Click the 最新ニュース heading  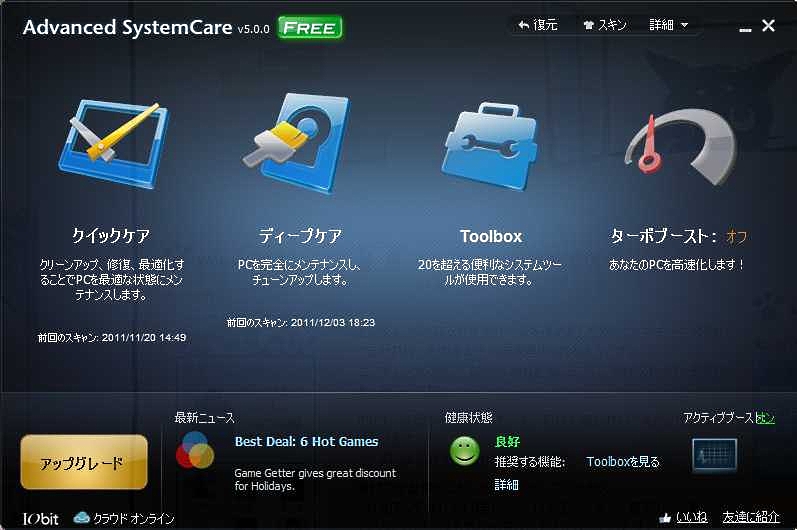(204, 418)
